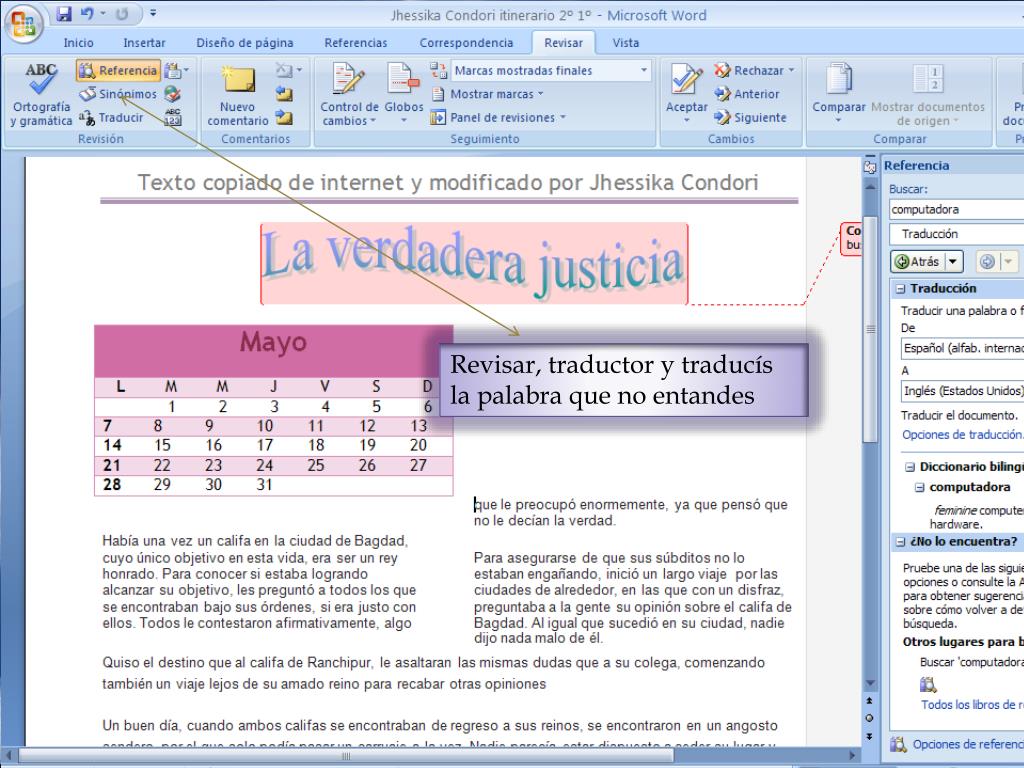Click the Atrás back button in Referencia pane
The width and height of the screenshot is (1024, 768).
pos(917,262)
